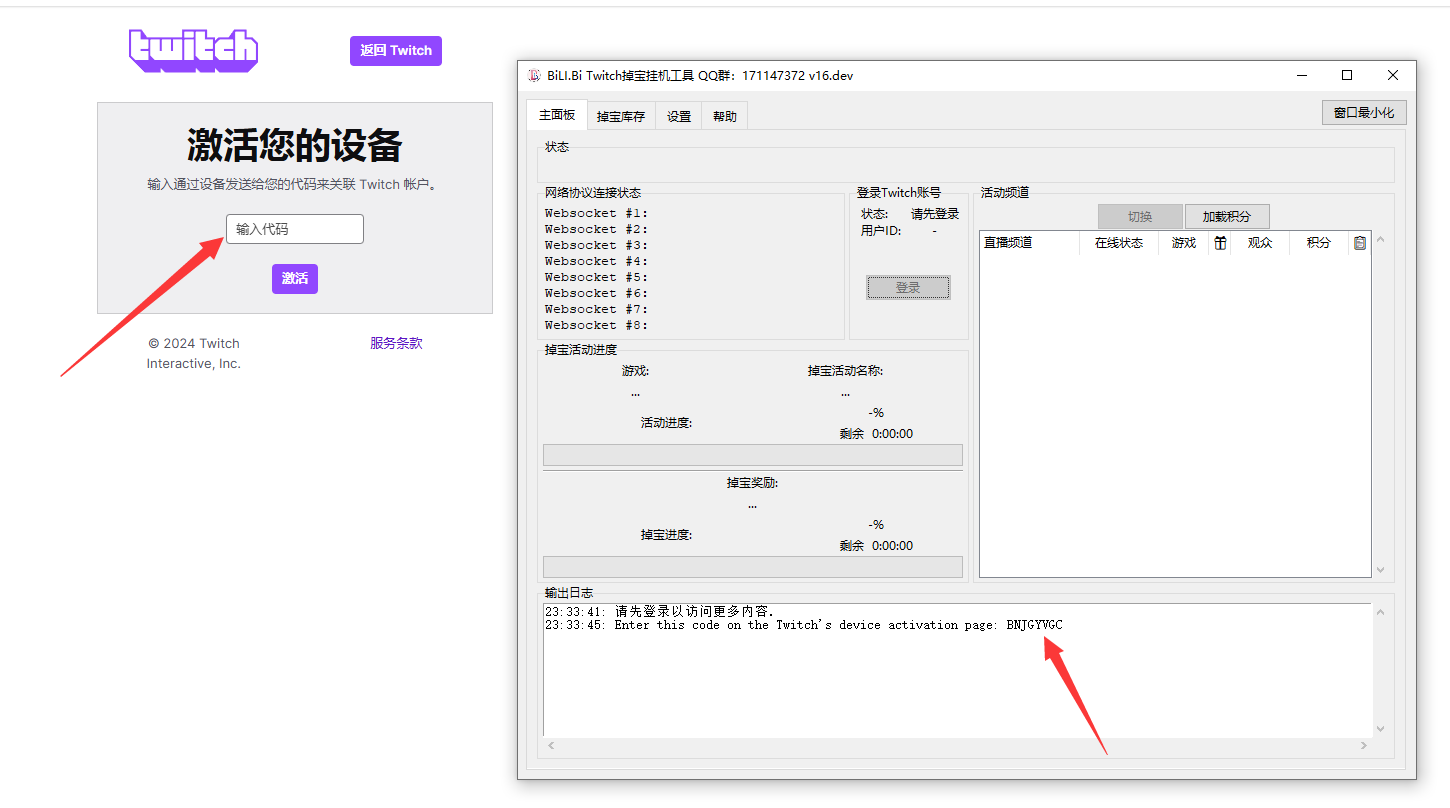Click the Twitch logo at top left
1450x808 pixels.
point(193,50)
